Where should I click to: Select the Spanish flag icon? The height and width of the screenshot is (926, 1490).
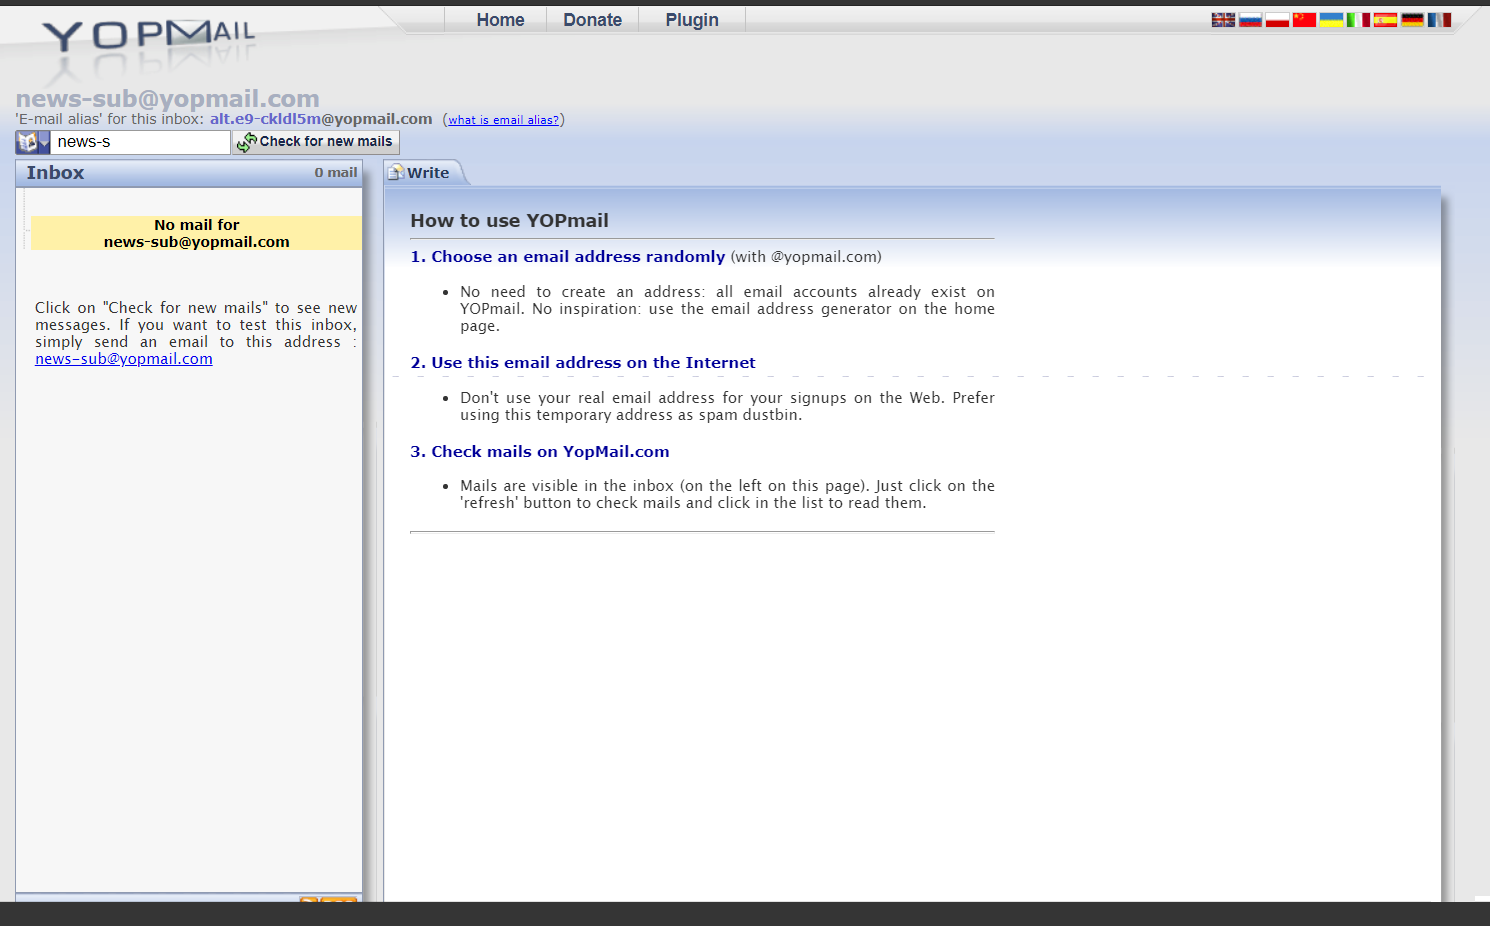click(x=1385, y=19)
